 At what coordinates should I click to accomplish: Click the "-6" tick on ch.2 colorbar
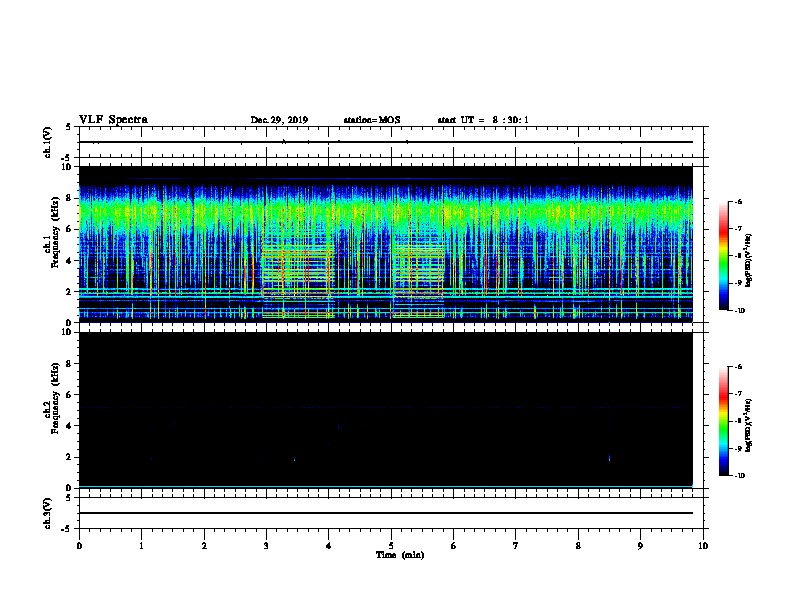tap(738, 367)
